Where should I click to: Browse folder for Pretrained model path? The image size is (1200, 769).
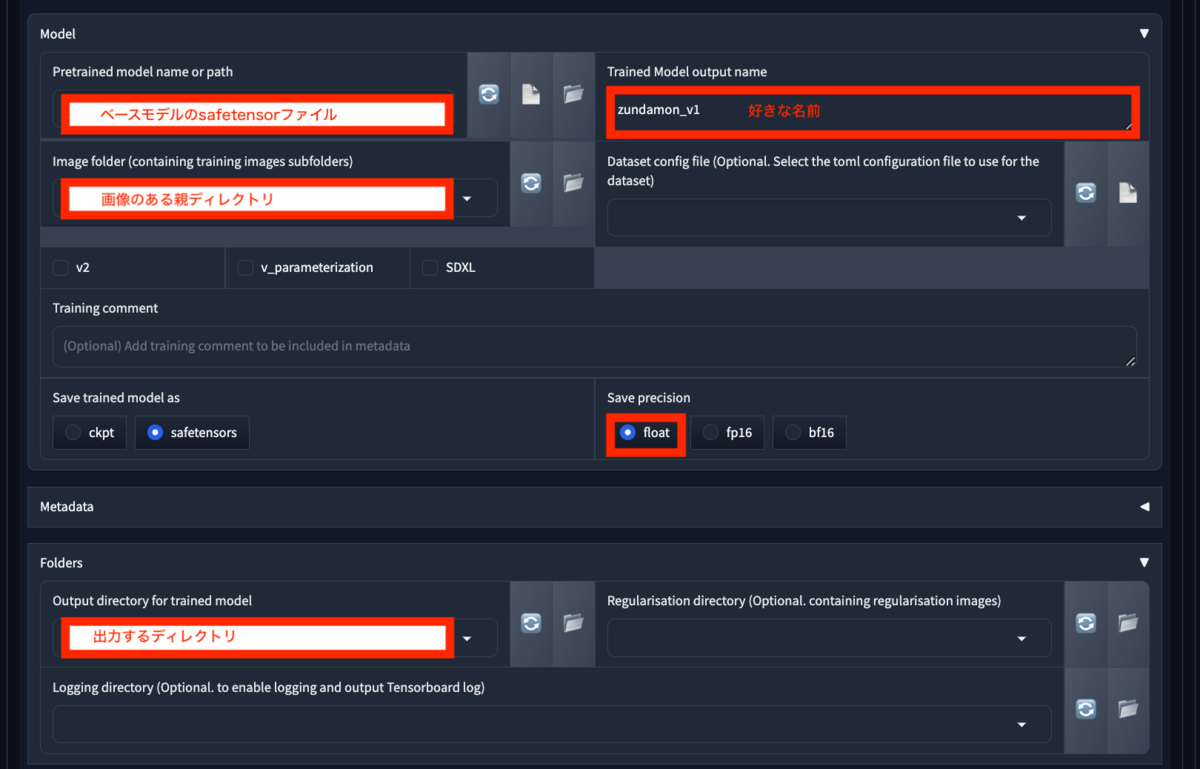(573, 95)
